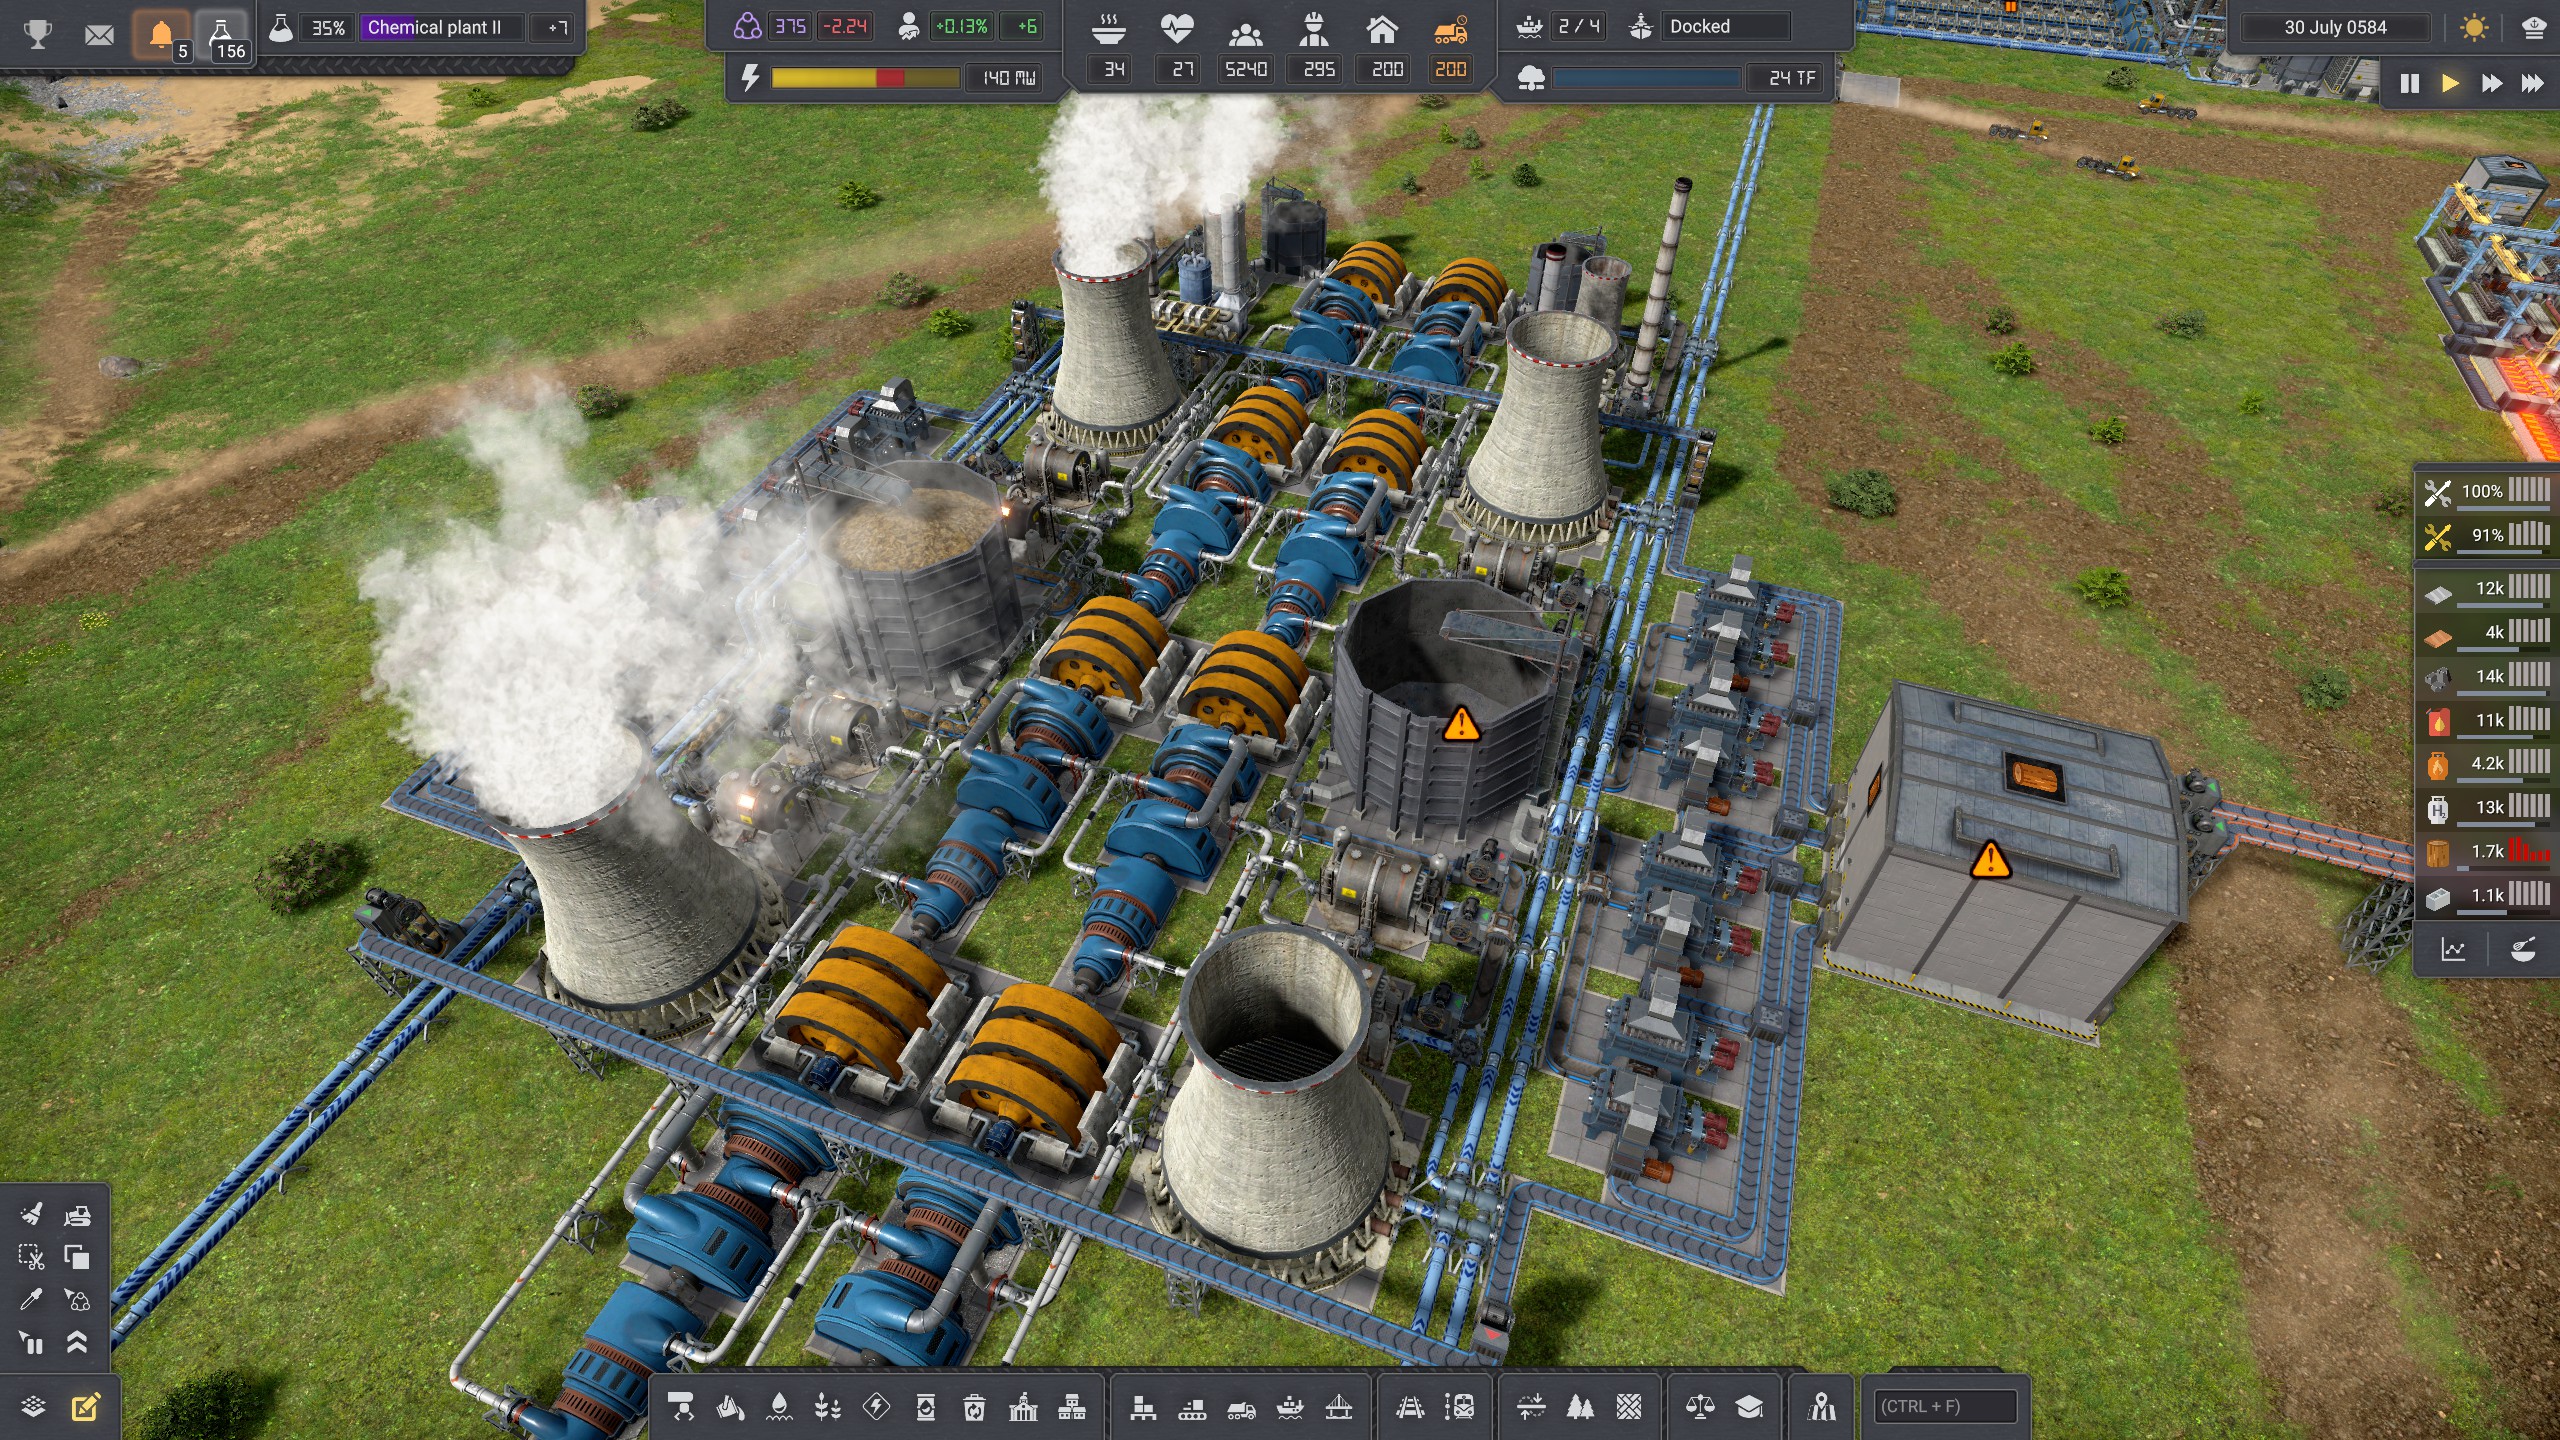Click the 14k resource row
The width and height of the screenshot is (2560, 1440).
(x=2486, y=677)
